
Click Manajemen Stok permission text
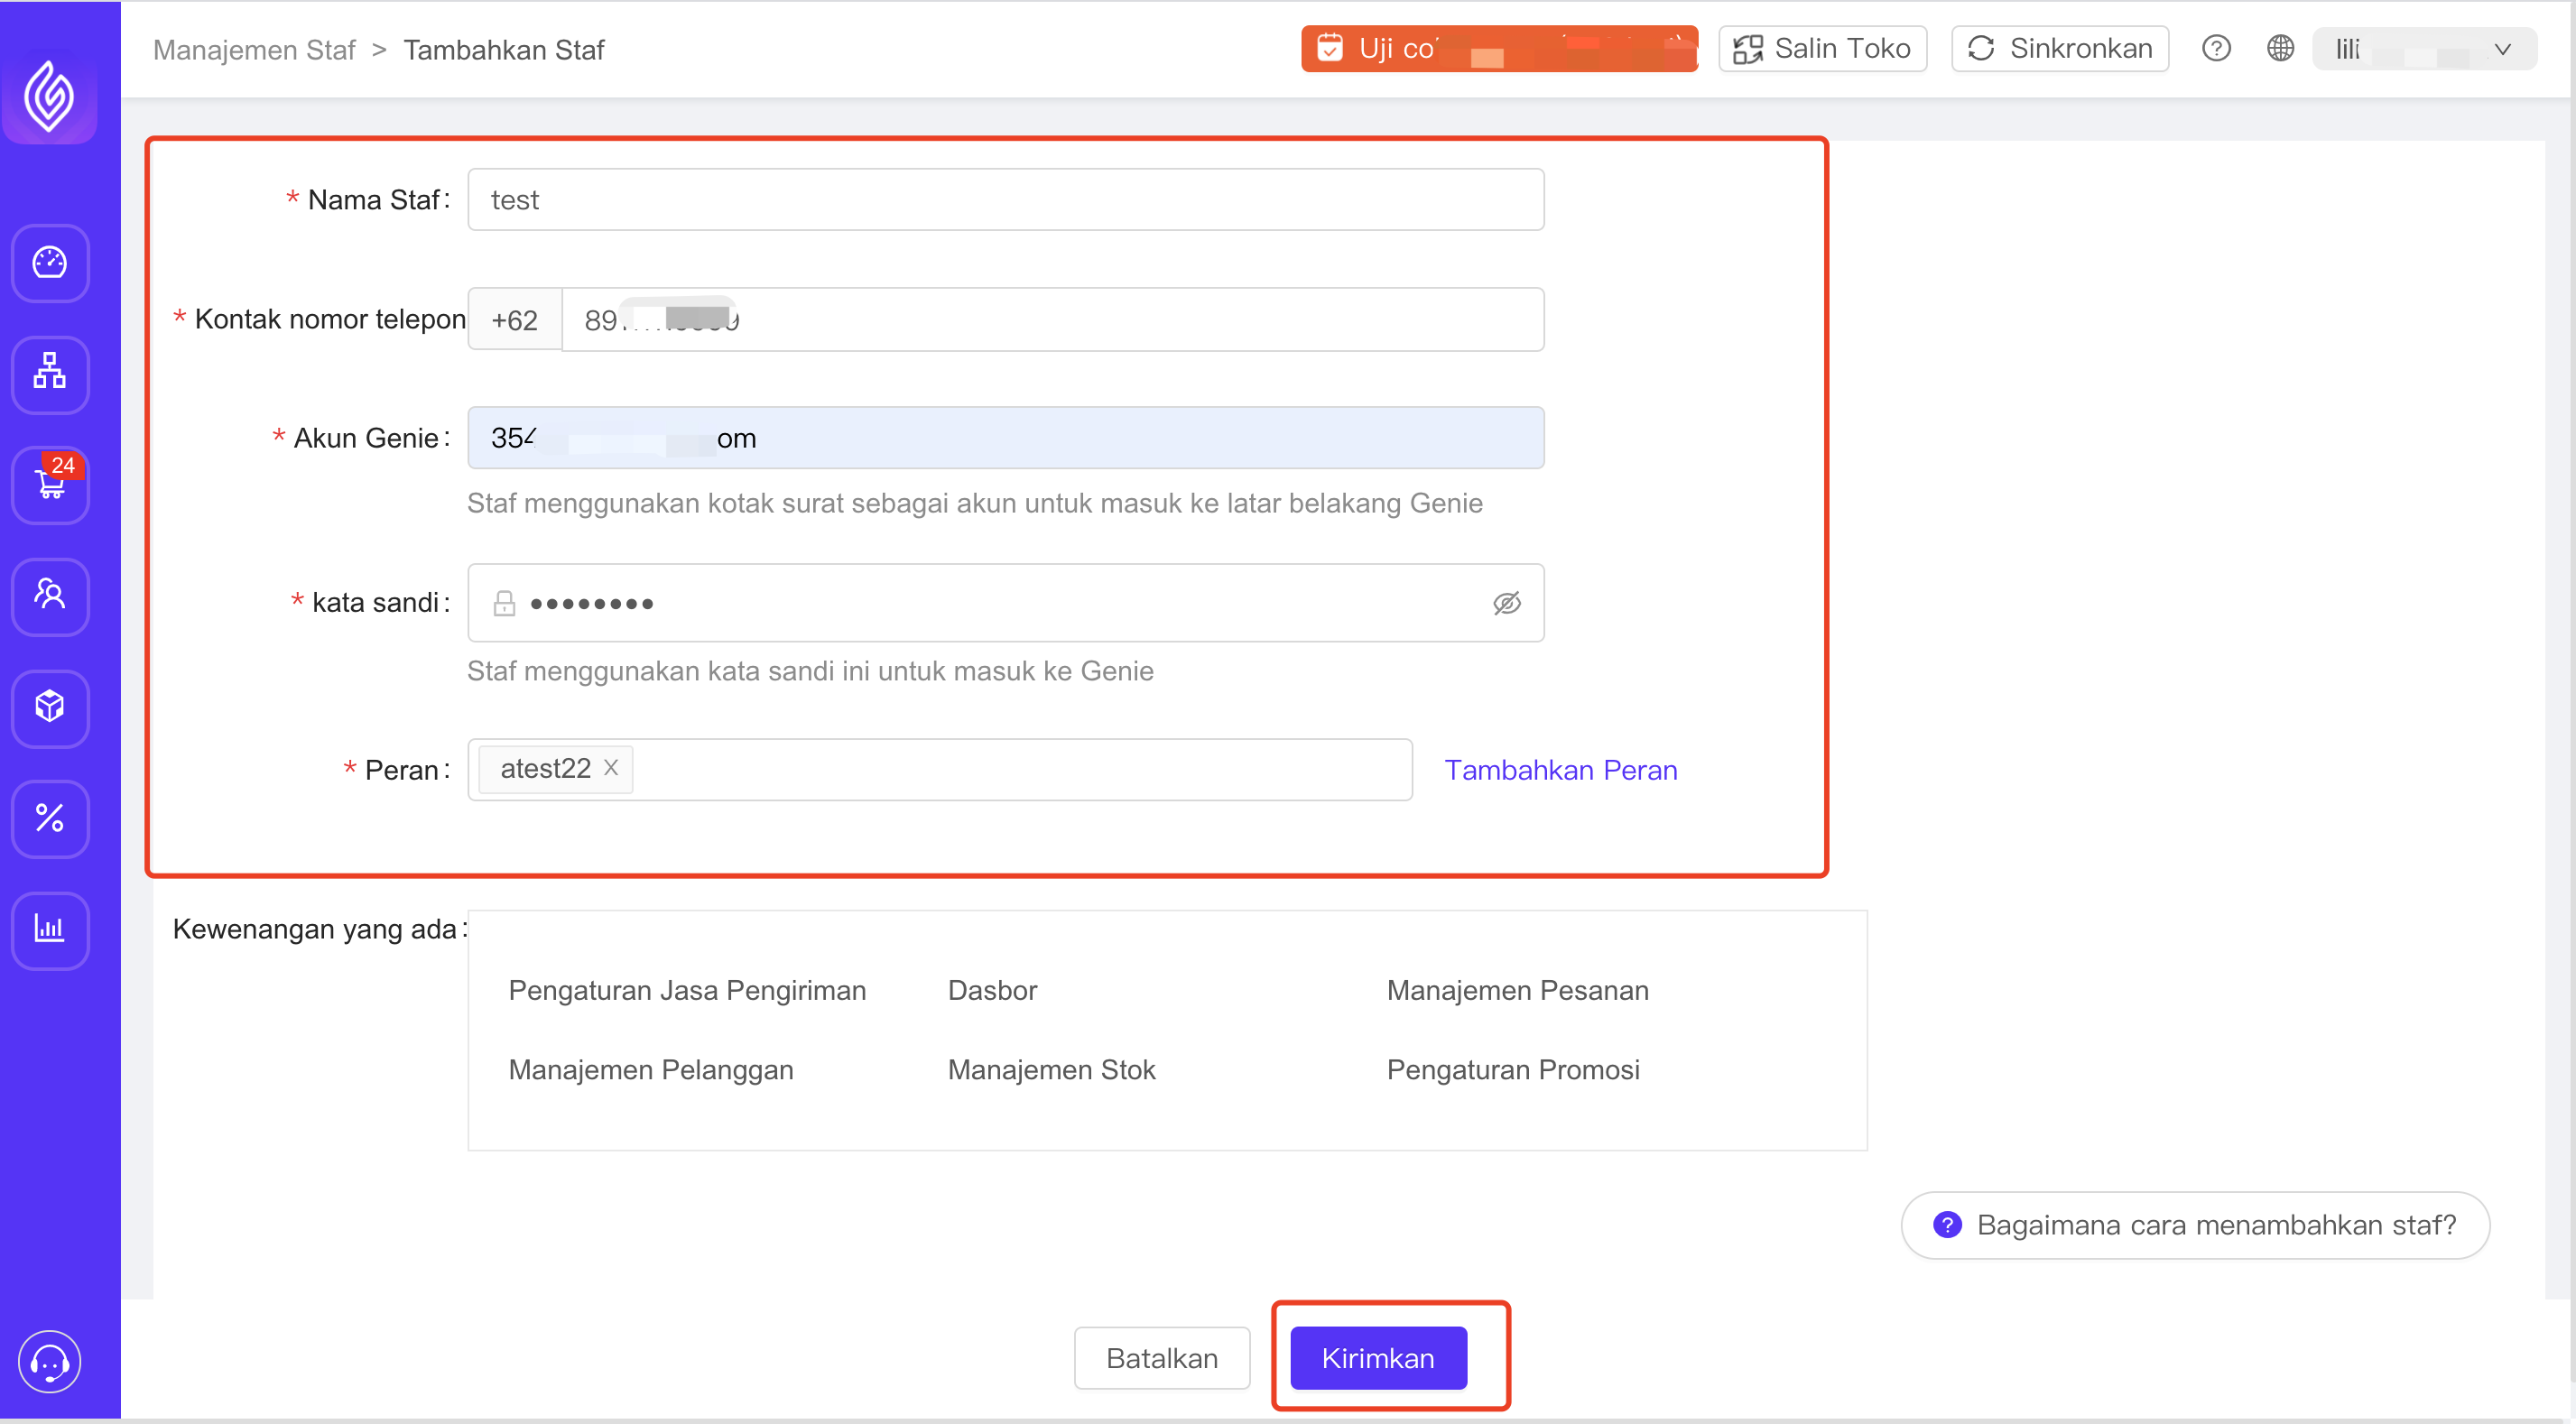[x=1051, y=1069]
